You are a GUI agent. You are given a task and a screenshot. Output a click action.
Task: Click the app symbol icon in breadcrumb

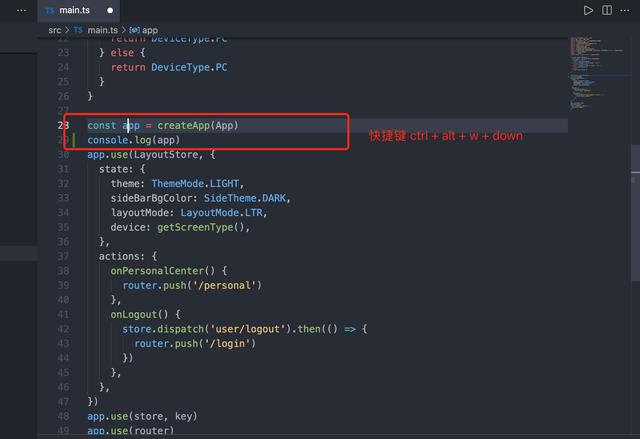tap(134, 30)
